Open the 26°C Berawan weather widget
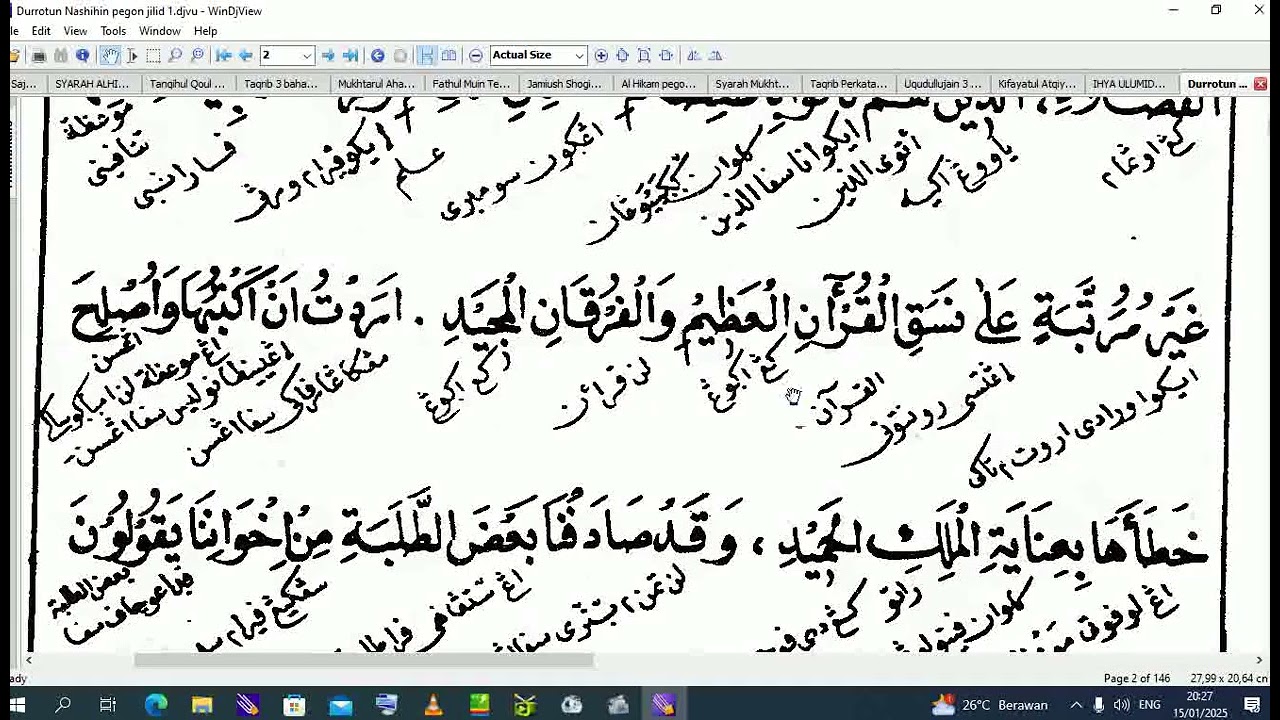Screen dimensions: 1280x720 pos(989,705)
